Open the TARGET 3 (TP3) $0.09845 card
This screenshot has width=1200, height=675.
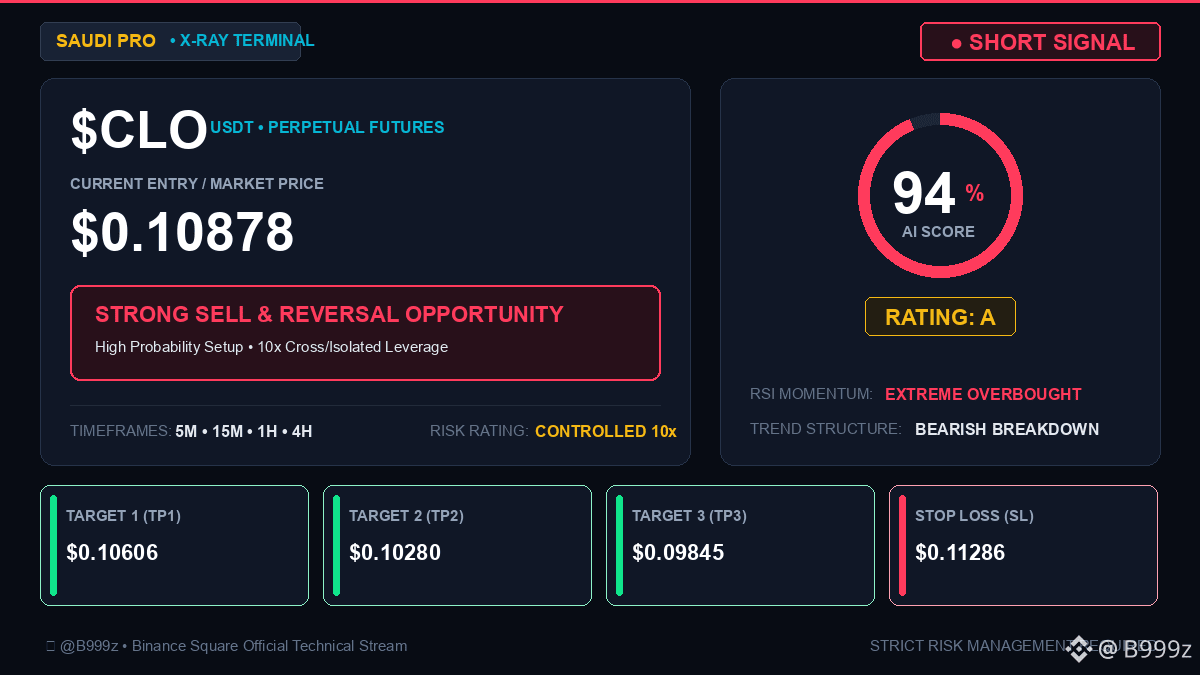[x=740, y=545]
